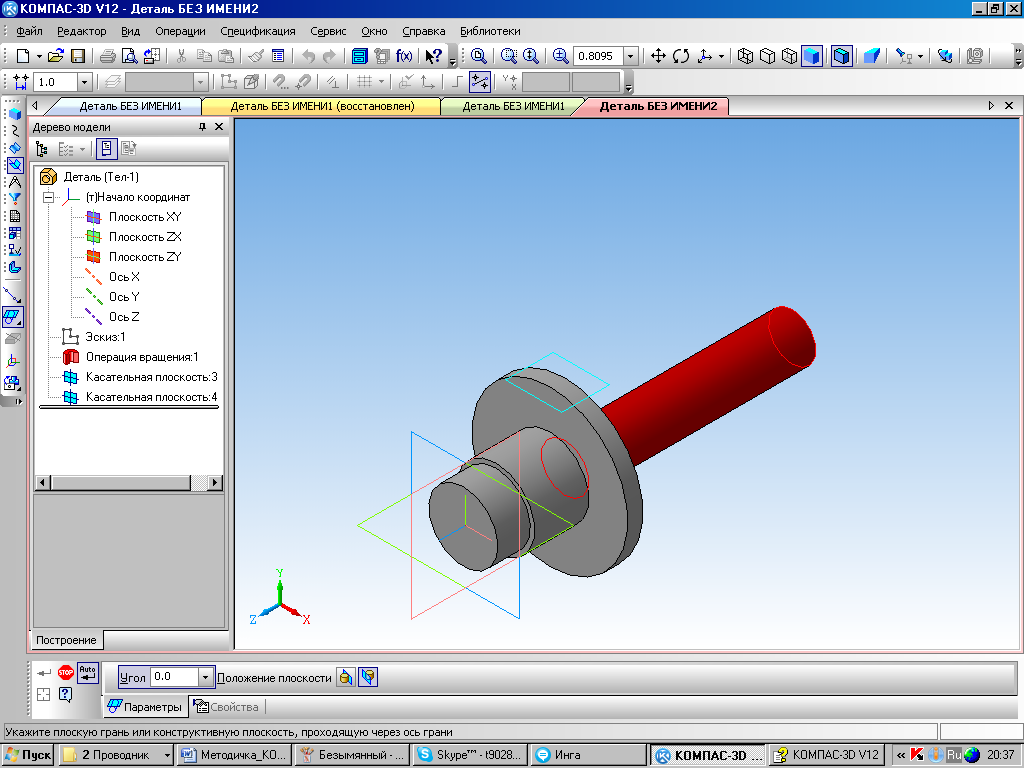Switch to shaded display mode
Image resolution: width=1024 pixels, height=768 pixels.
[812, 56]
